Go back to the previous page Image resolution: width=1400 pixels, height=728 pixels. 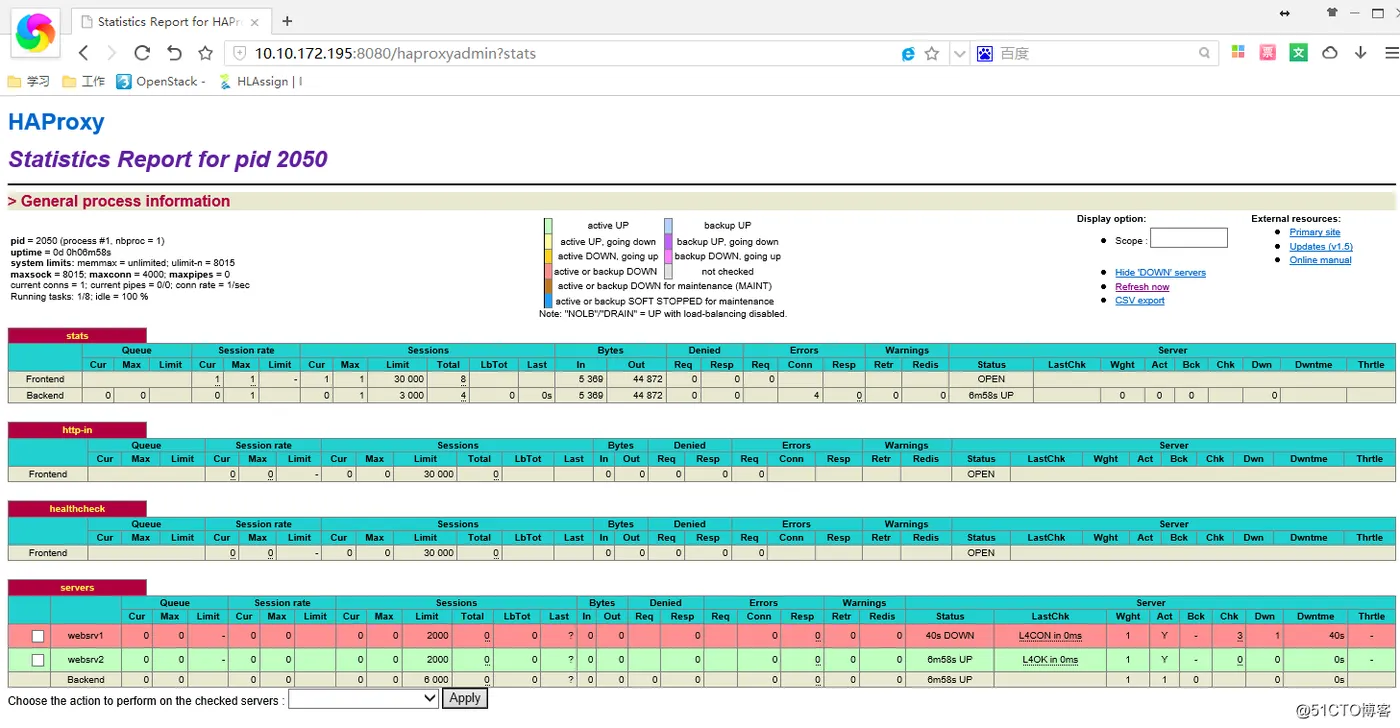point(84,53)
